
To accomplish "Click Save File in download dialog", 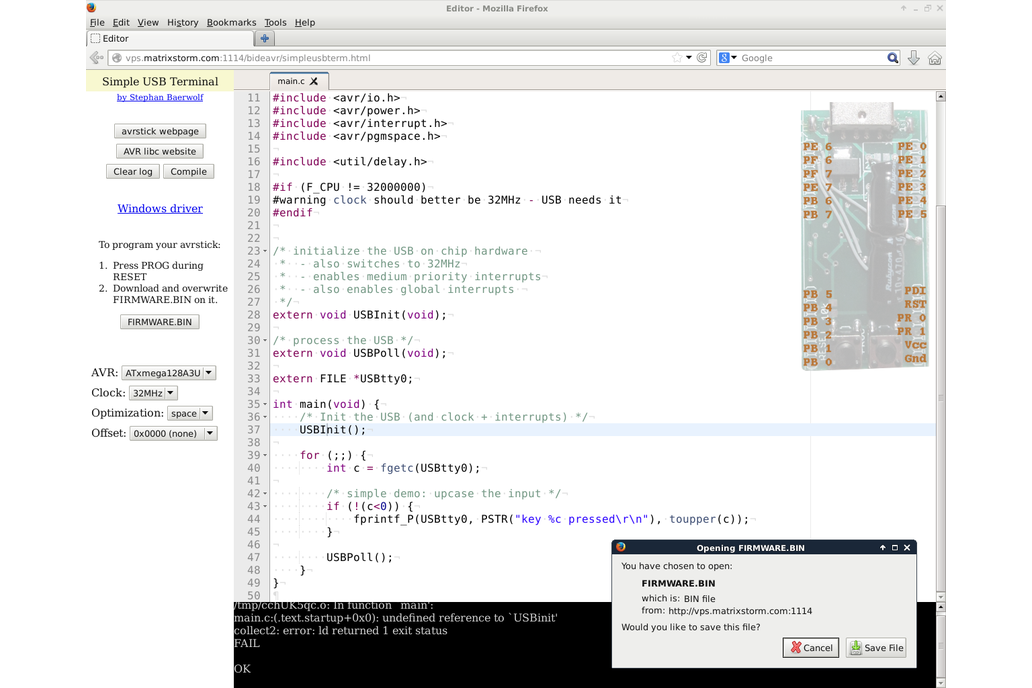I will tap(876, 648).
